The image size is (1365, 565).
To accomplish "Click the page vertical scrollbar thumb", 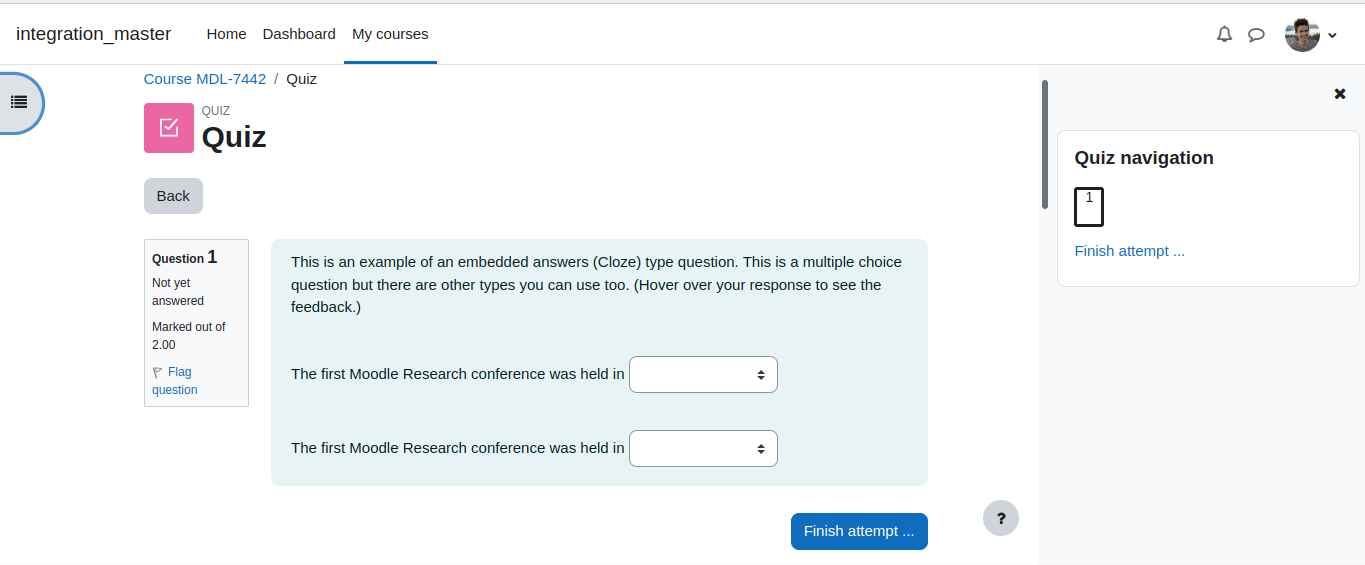I will tap(1044, 144).
